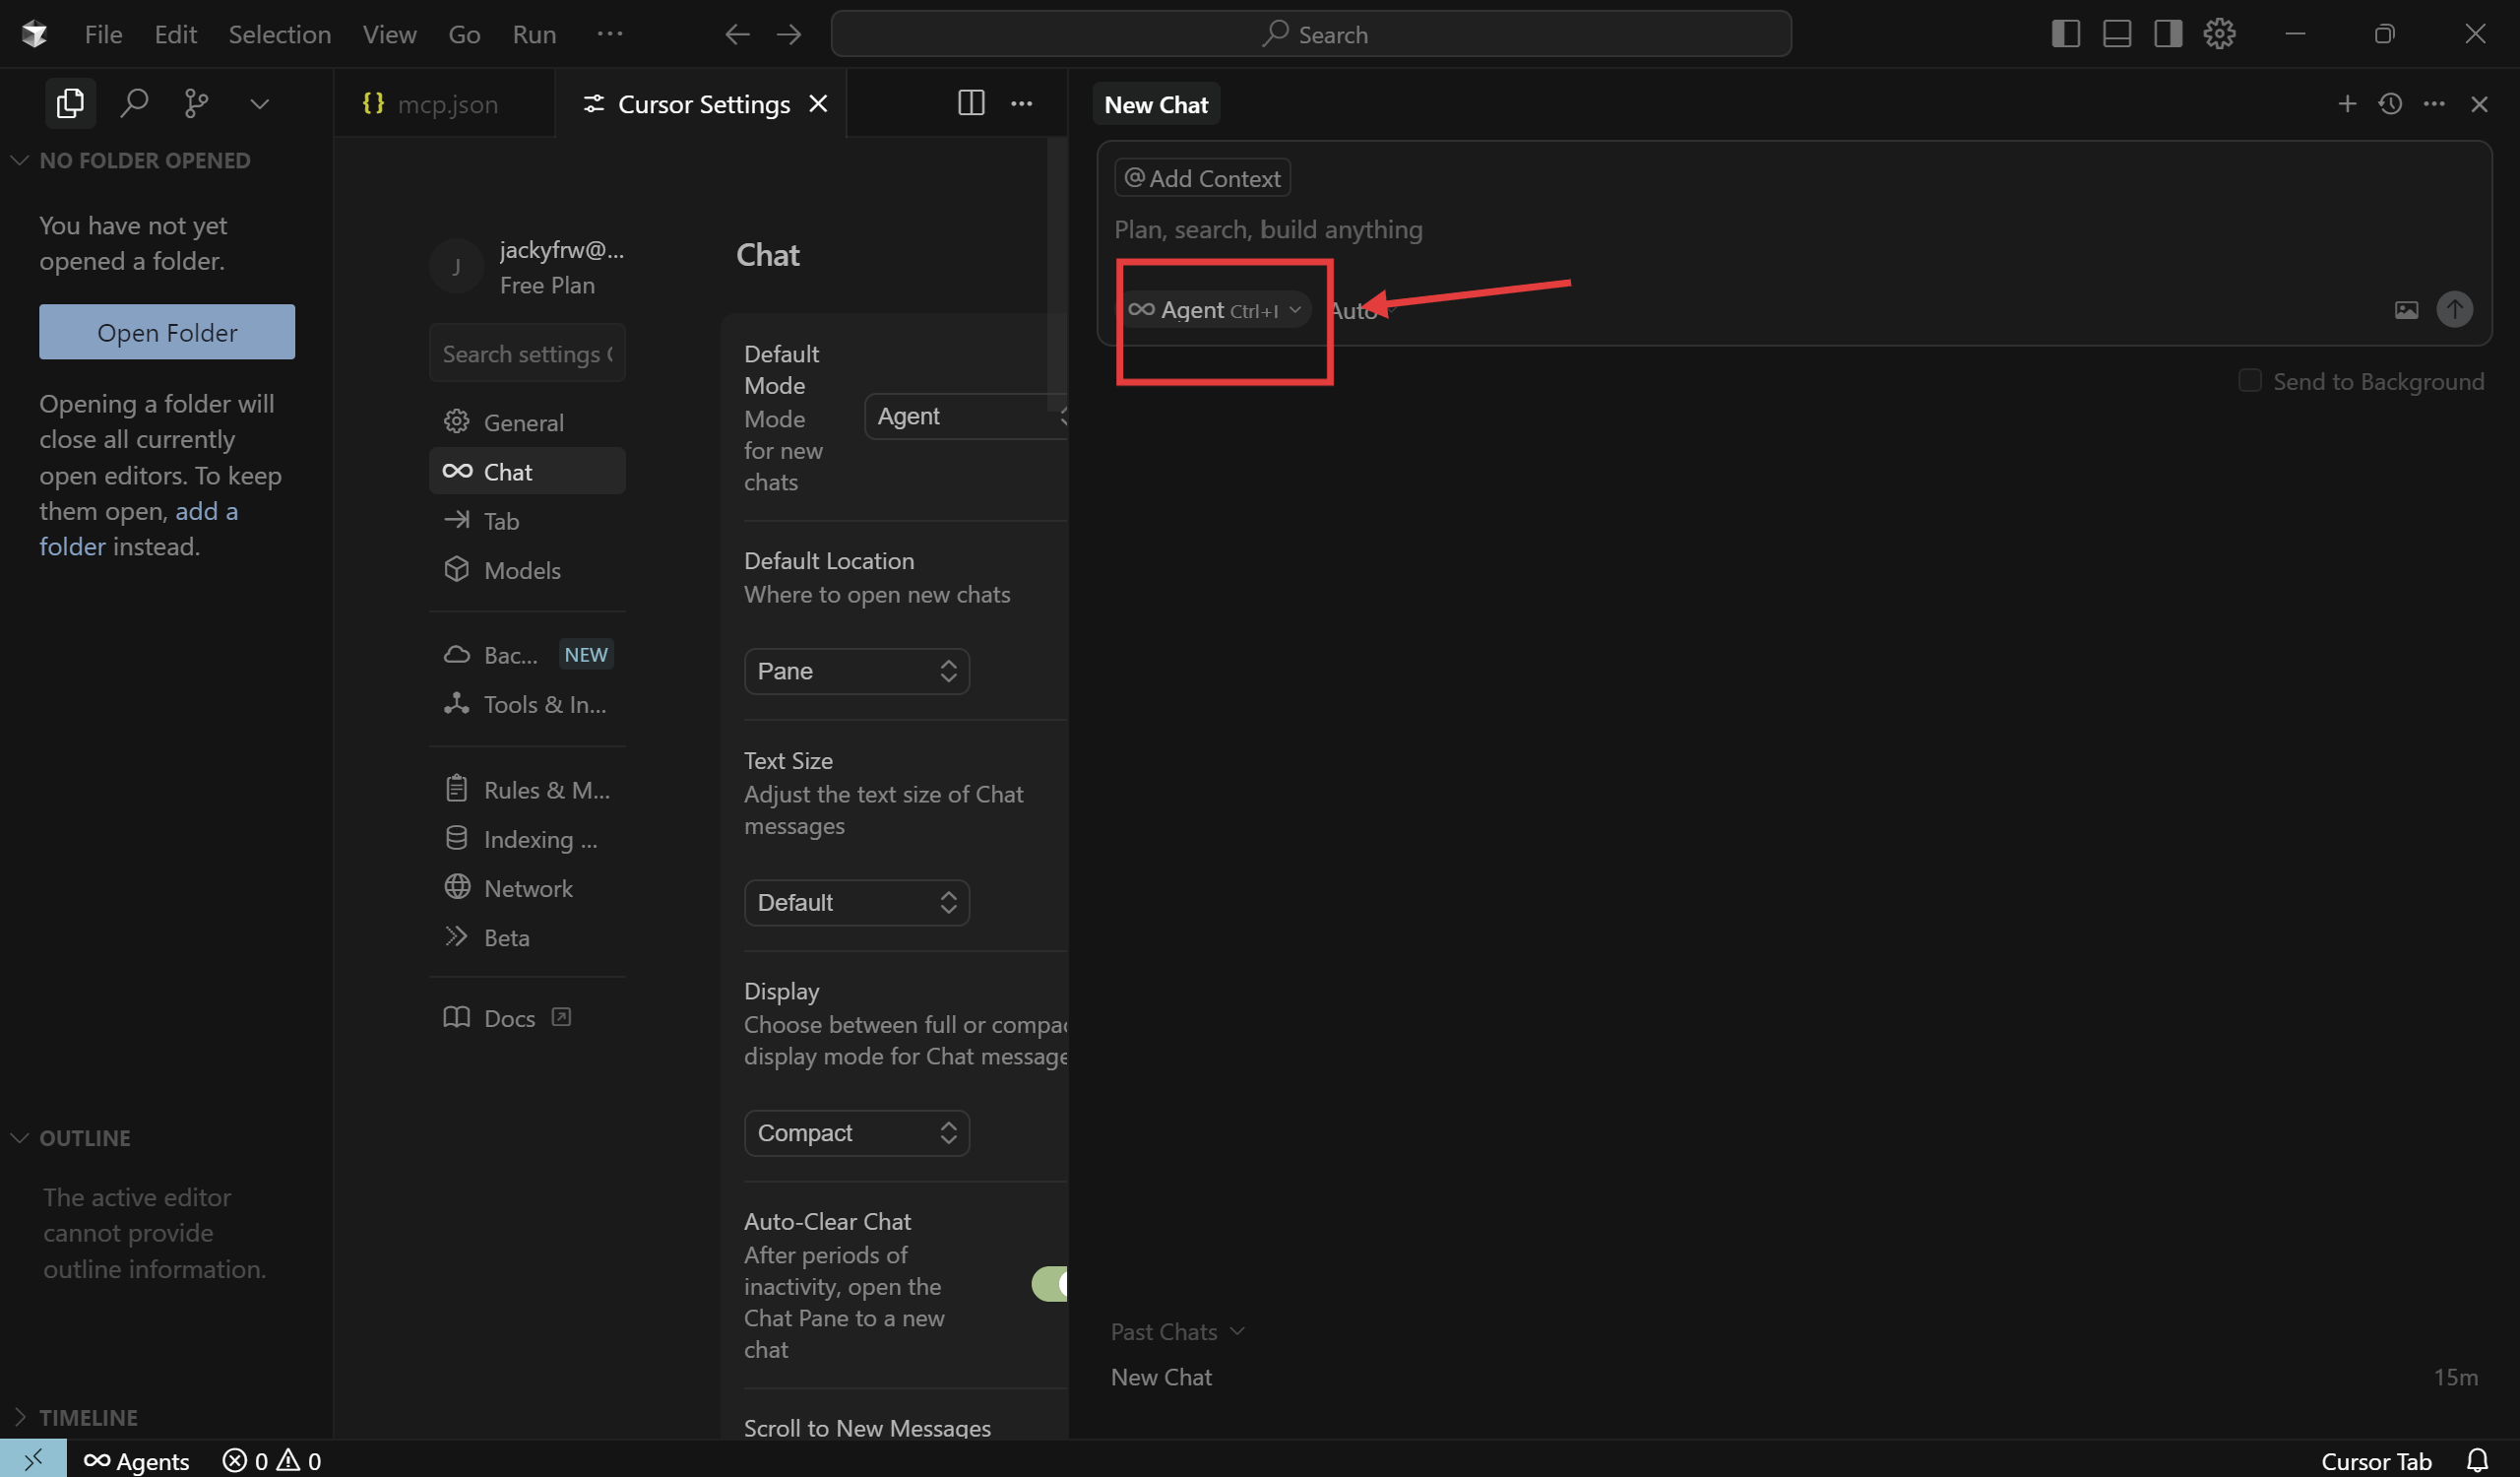Open chat panel more options ellipsis
Screen dimensions: 2520x1477
pos(2434,104)
